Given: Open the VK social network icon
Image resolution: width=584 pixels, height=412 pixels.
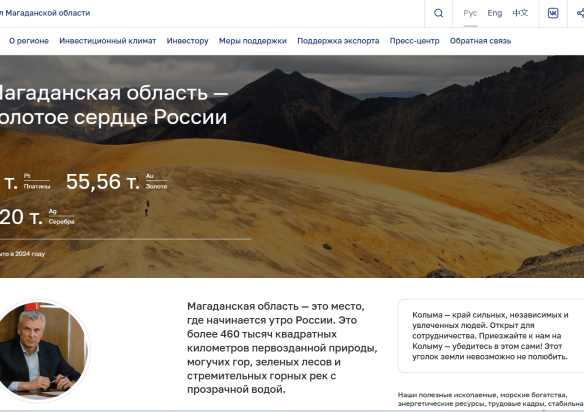Looking at the screenshot, I should click(553, 13).
